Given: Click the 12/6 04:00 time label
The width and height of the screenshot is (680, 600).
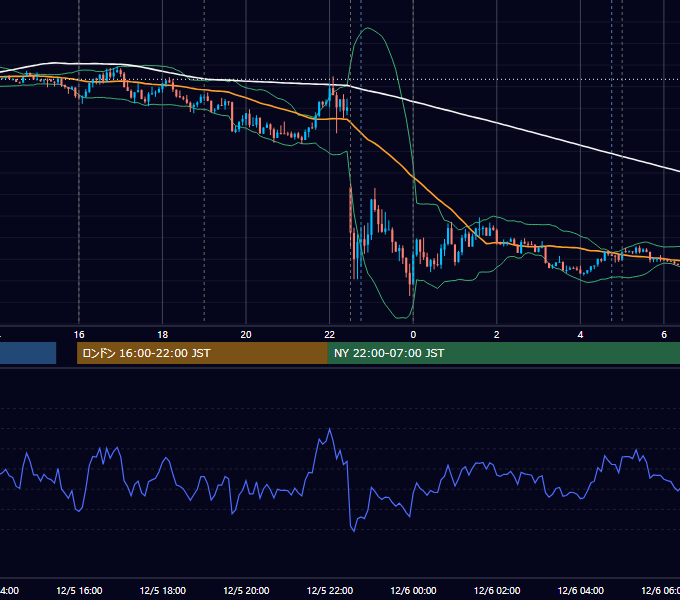Looking at the screenshot, I should pyautogui.click(x=580, y=590).
